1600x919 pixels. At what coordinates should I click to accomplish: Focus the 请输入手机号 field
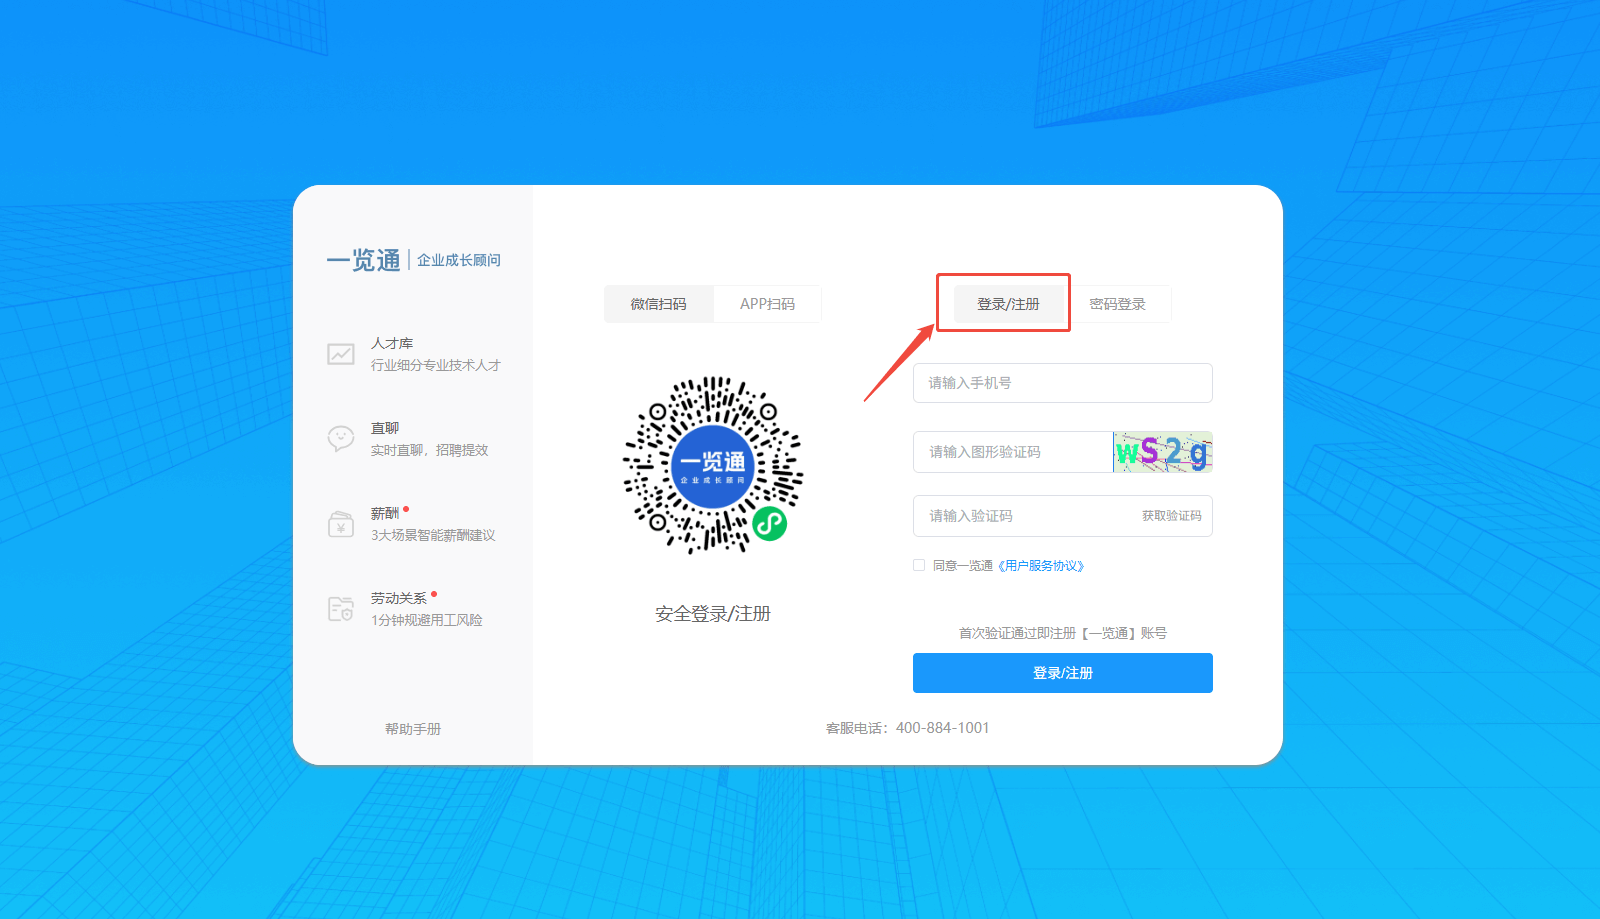pos(1063,383)
